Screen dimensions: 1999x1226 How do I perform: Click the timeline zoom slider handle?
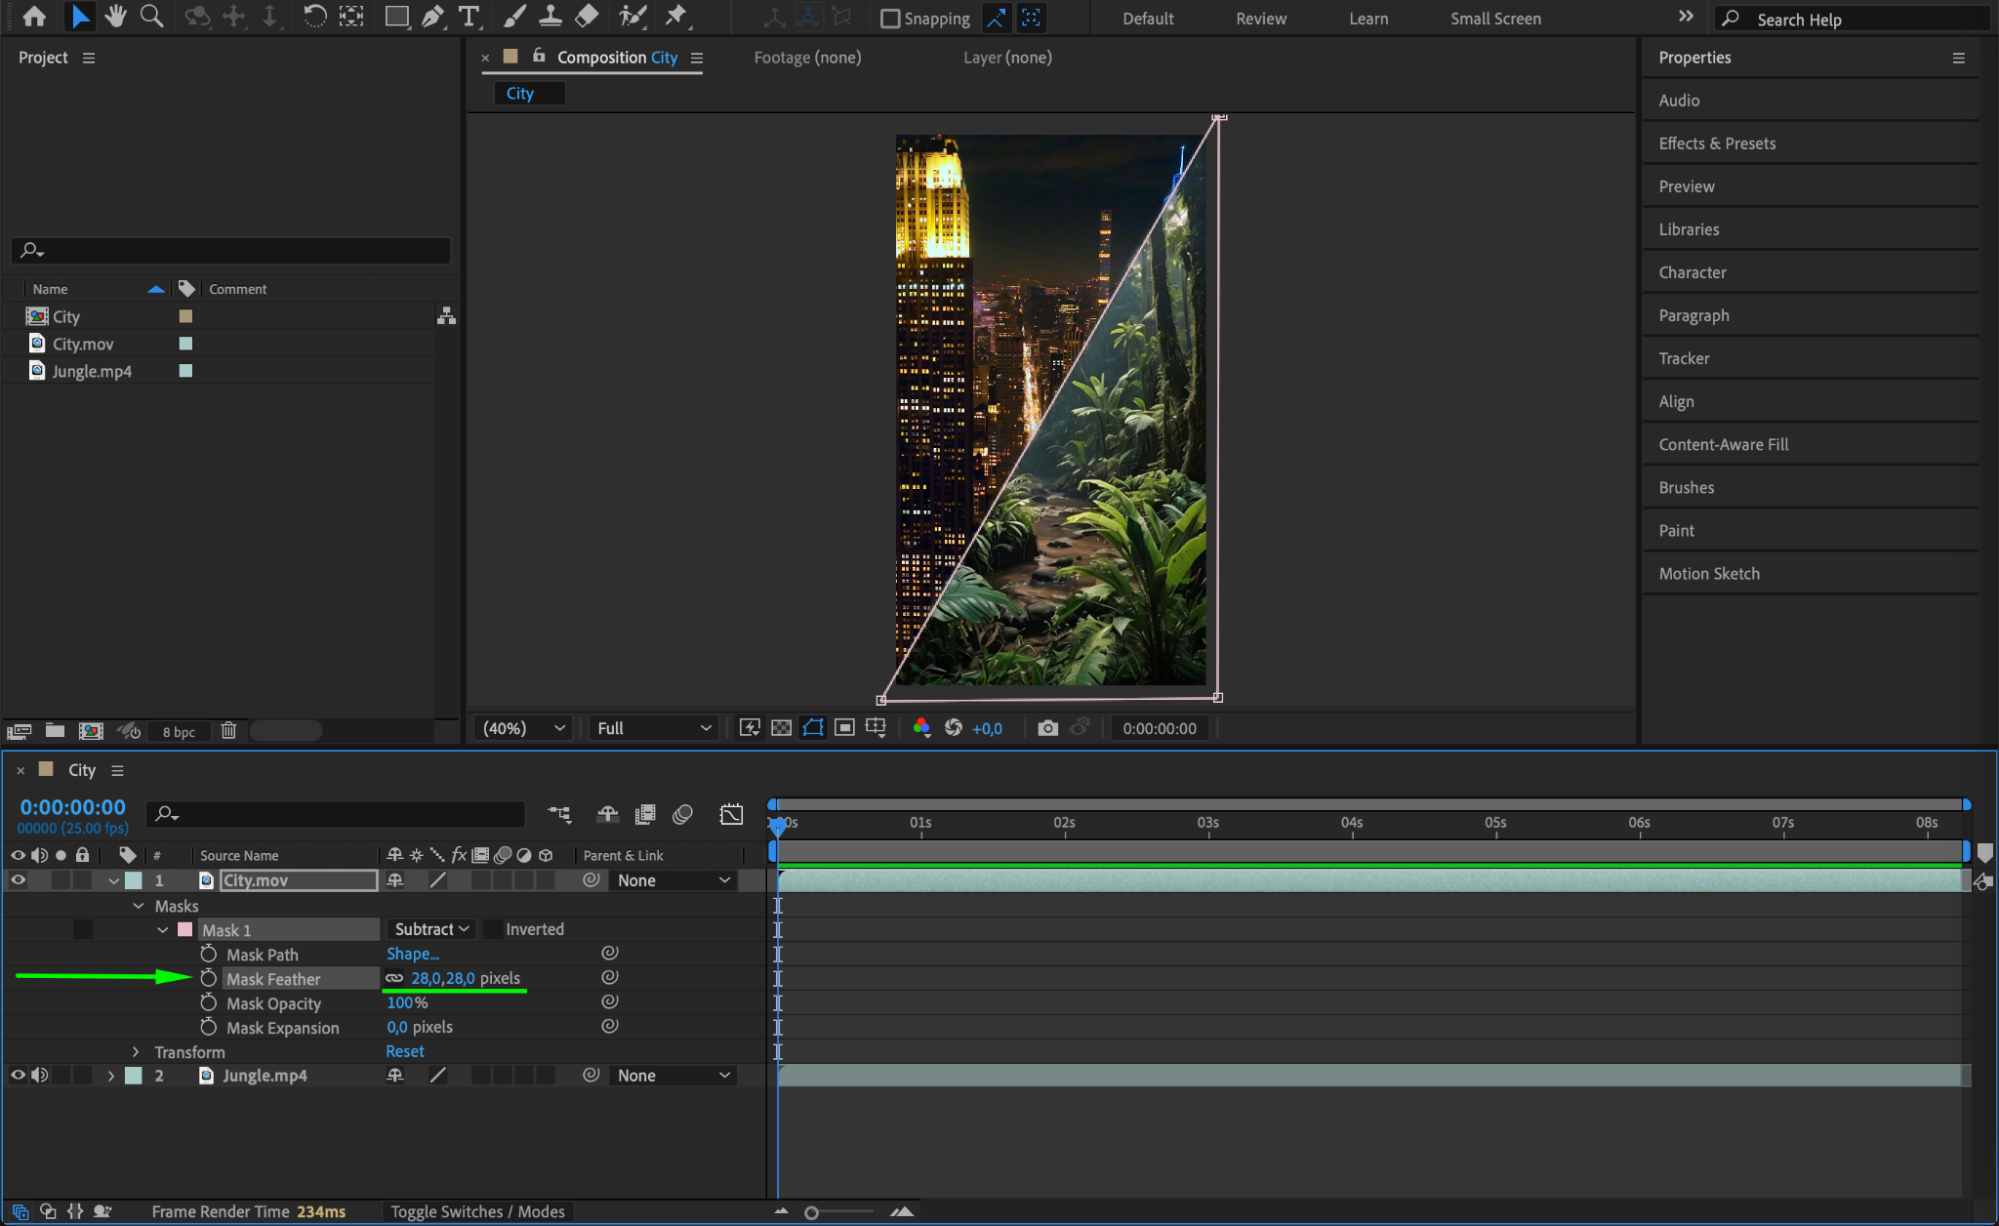click(x=811, y=1212)
